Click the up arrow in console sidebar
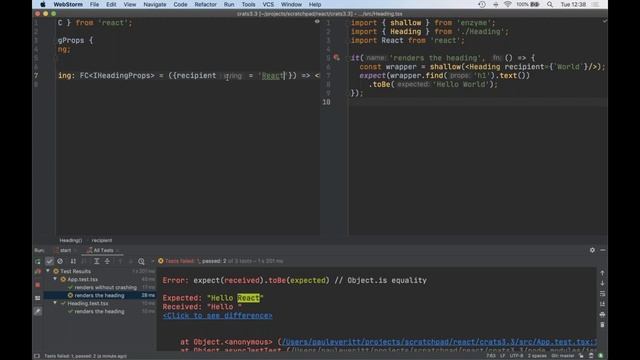The width and height of the screenshot is (640, 360). 602,273
